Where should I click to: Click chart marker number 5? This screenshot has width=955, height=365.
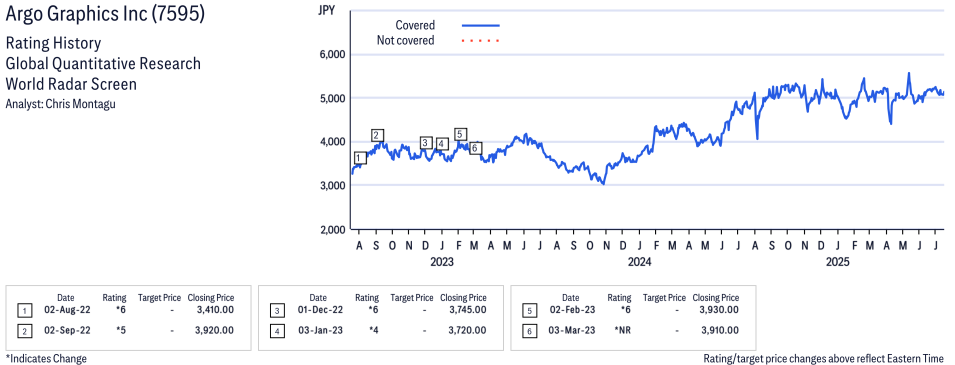(460, 134)
